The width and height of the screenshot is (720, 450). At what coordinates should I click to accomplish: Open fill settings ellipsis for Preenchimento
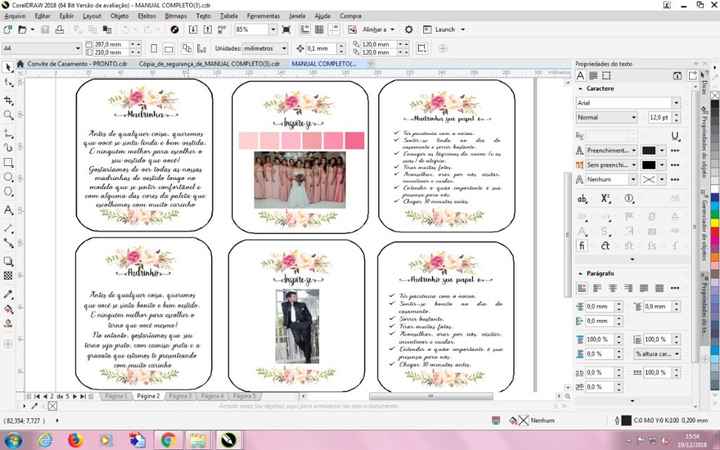[675, 151]
